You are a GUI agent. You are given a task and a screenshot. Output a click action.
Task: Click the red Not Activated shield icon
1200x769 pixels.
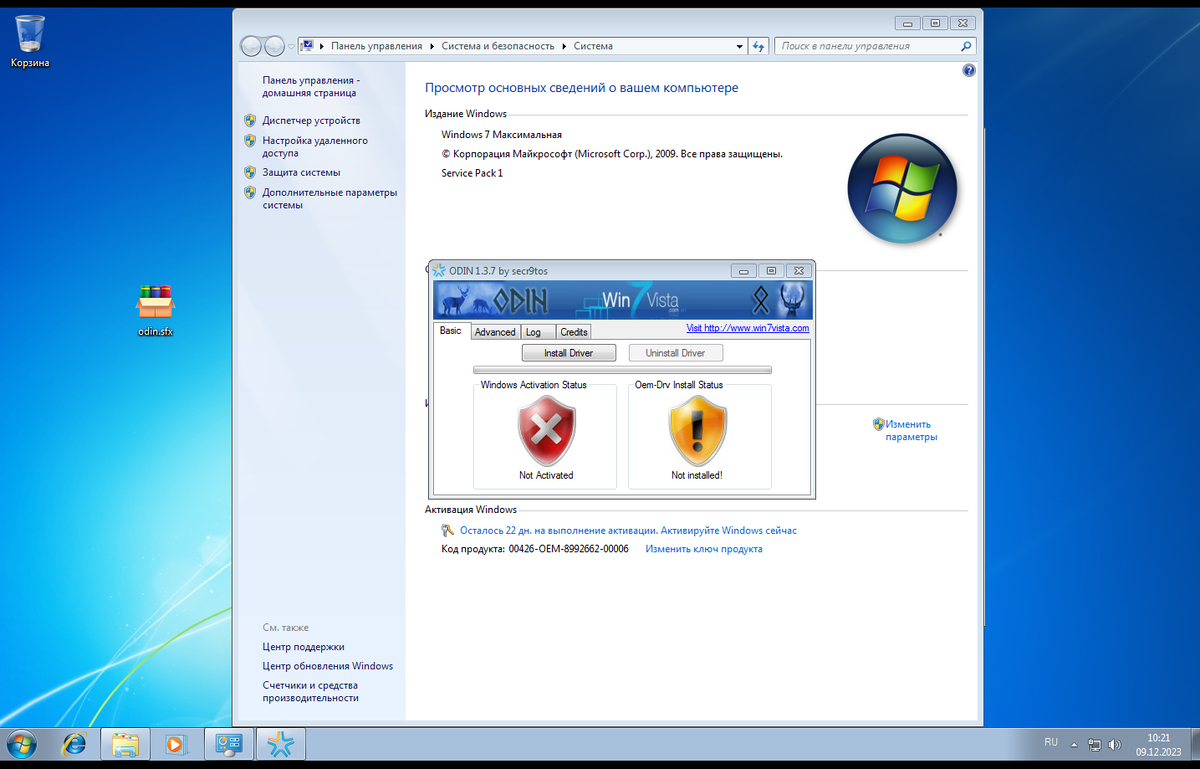546,430
